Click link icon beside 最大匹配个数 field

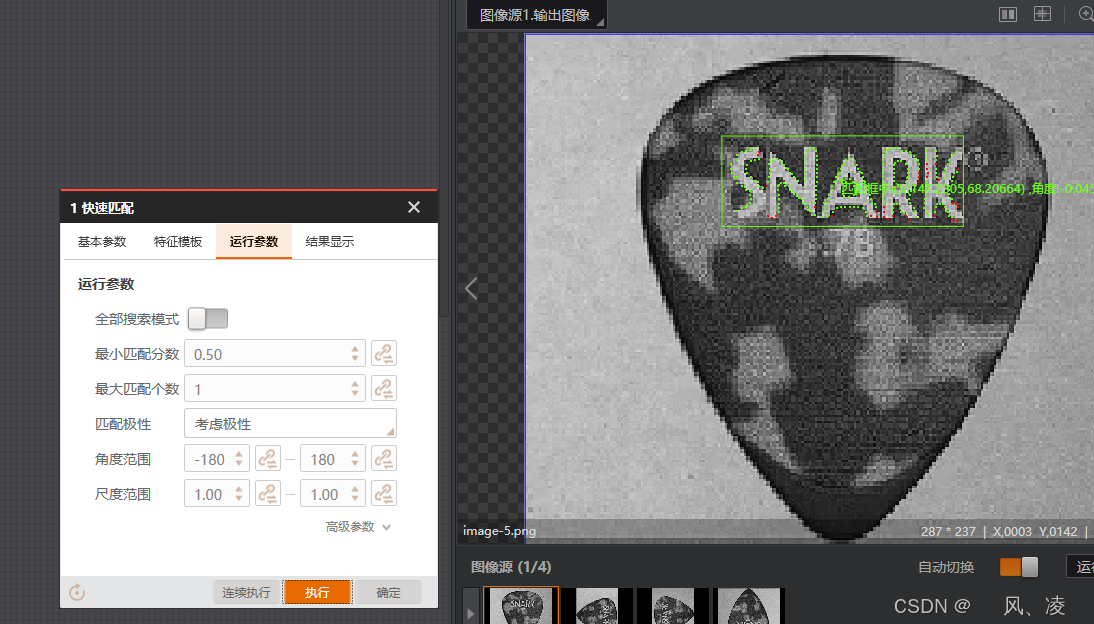point(384,389)
